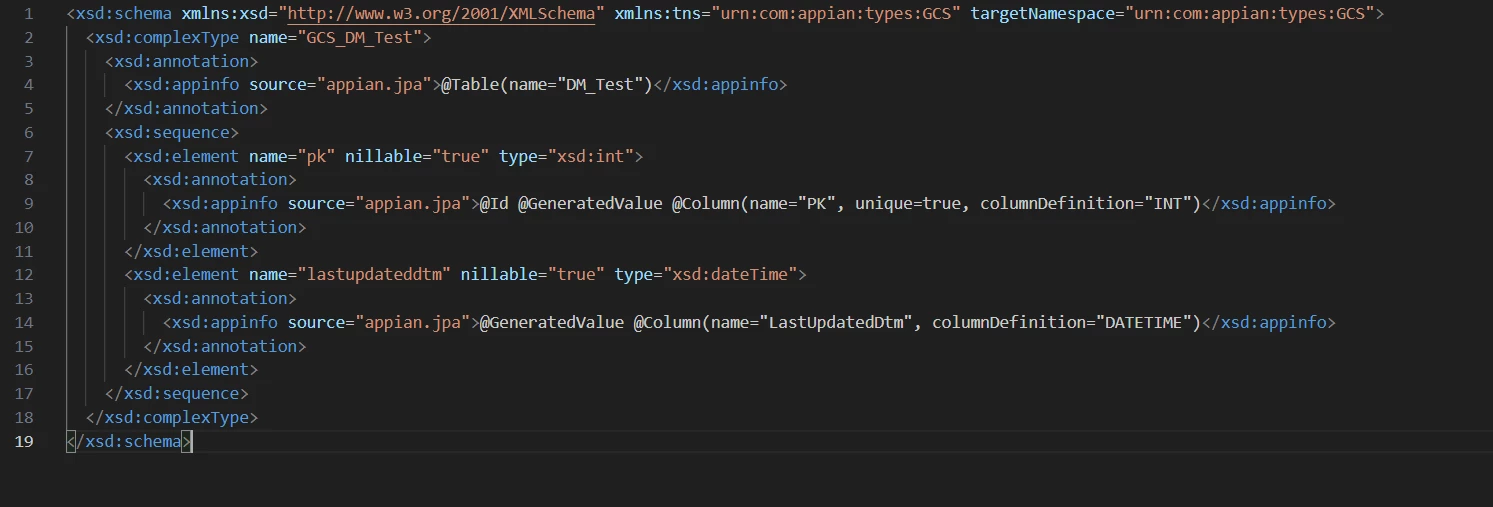Viewport: 1493px width, 507px height.
Task: Click columnDefinition="INT" text on line 9
Action: [1090, 203]
